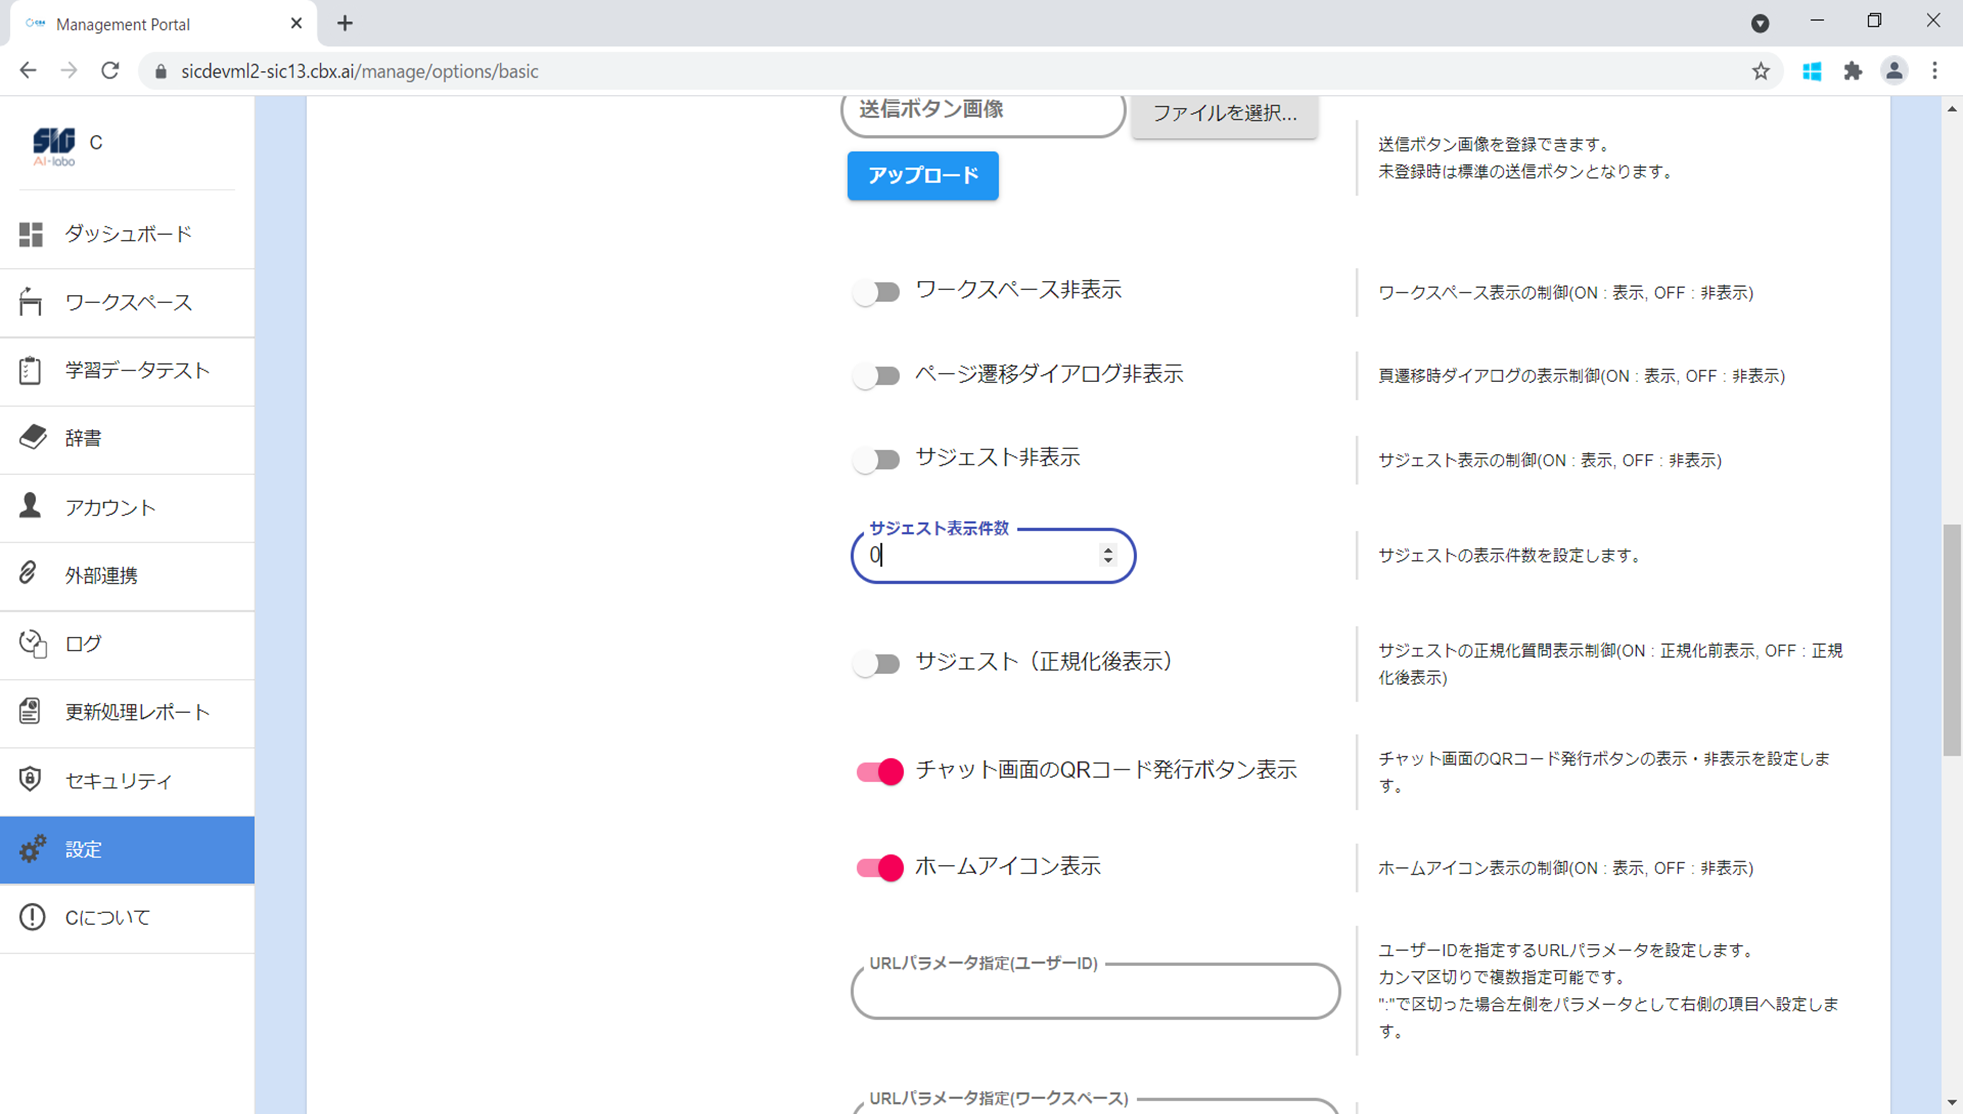Open the アカウント person icon
The height and width of the screenshot is (1114, 1963).
point(31,506)
